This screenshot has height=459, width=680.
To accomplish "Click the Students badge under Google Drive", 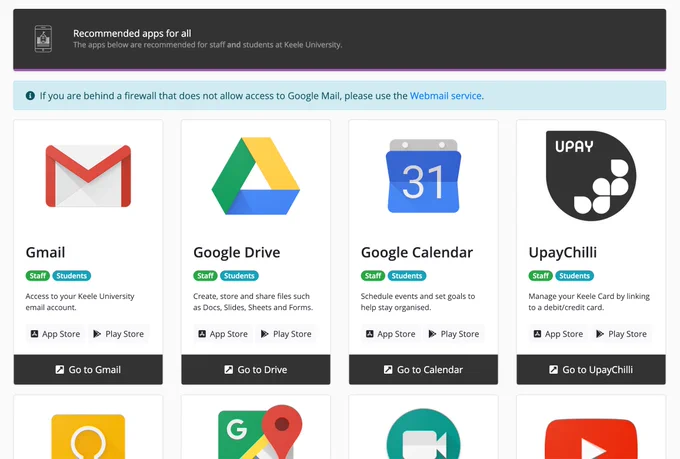I will tap(239, 275).
